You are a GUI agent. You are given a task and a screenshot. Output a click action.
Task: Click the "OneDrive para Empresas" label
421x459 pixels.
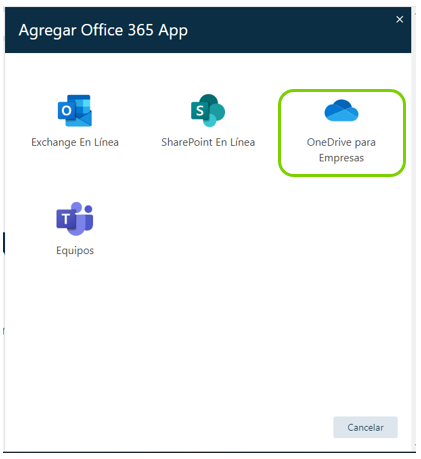coord(341,150)
